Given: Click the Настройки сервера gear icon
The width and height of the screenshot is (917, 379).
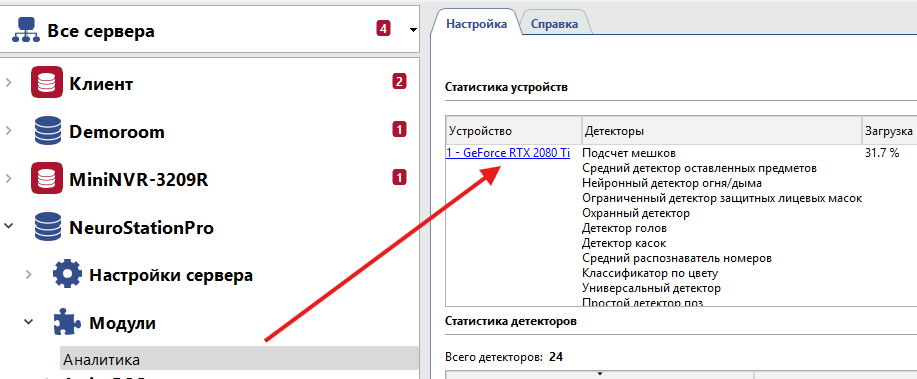Looking at the screenshot, I should coord(67,274).
